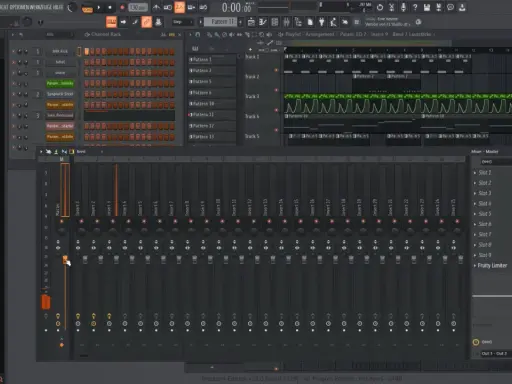The width and height of the screenshot is (512, 384).
Task: Expand Slot 1 in Mixer effects rack
Action: click(x=475, y=173)
